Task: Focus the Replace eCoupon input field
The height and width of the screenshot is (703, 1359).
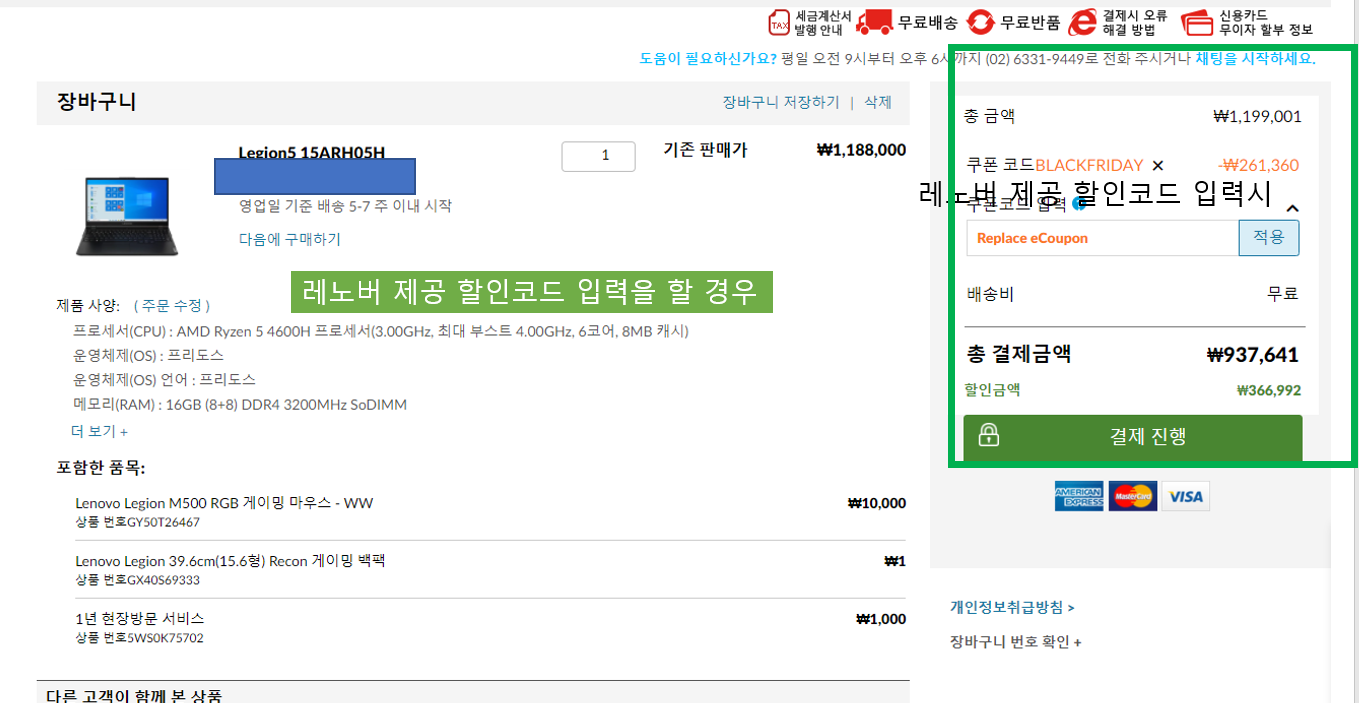Action: [1103, 238]
